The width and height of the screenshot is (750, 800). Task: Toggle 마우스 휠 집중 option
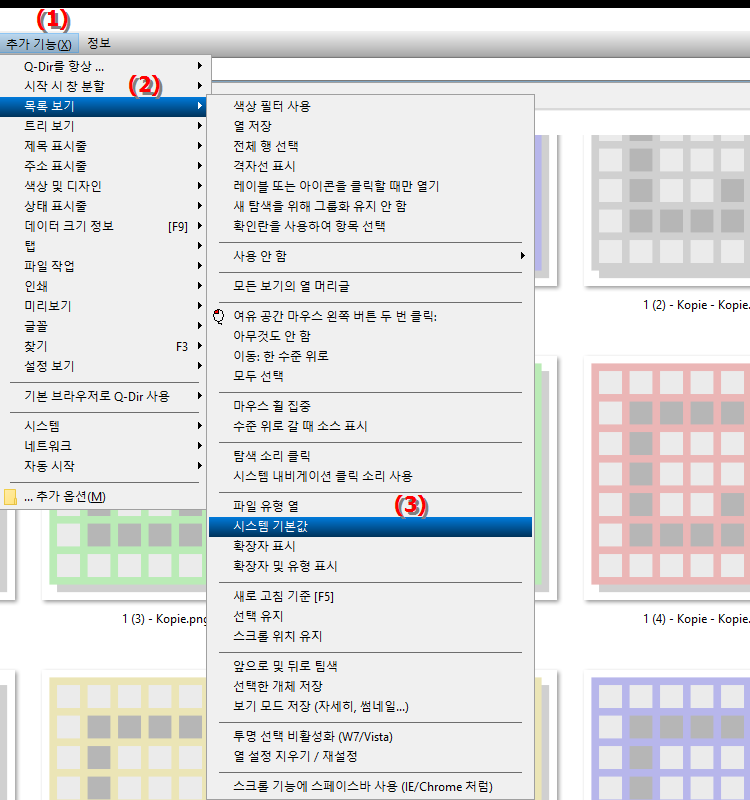(370, 406)
